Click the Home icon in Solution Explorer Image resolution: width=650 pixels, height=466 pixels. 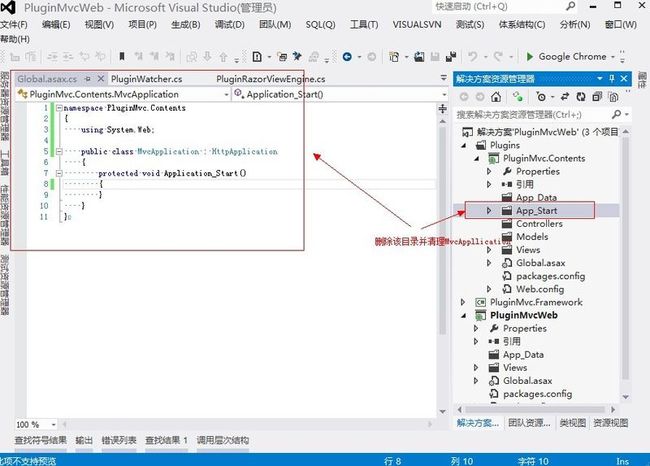tap(496, 97)
